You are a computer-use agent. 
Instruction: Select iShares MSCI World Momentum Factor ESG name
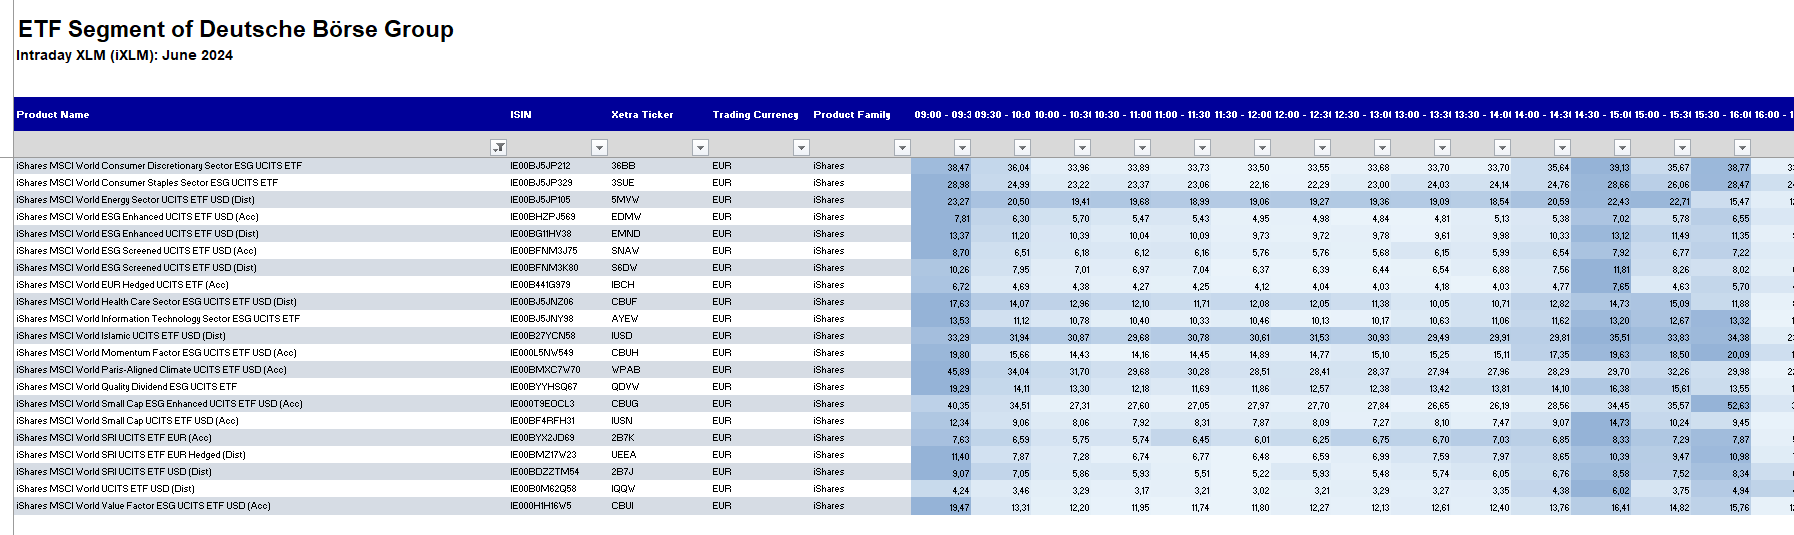click(156, 353)
